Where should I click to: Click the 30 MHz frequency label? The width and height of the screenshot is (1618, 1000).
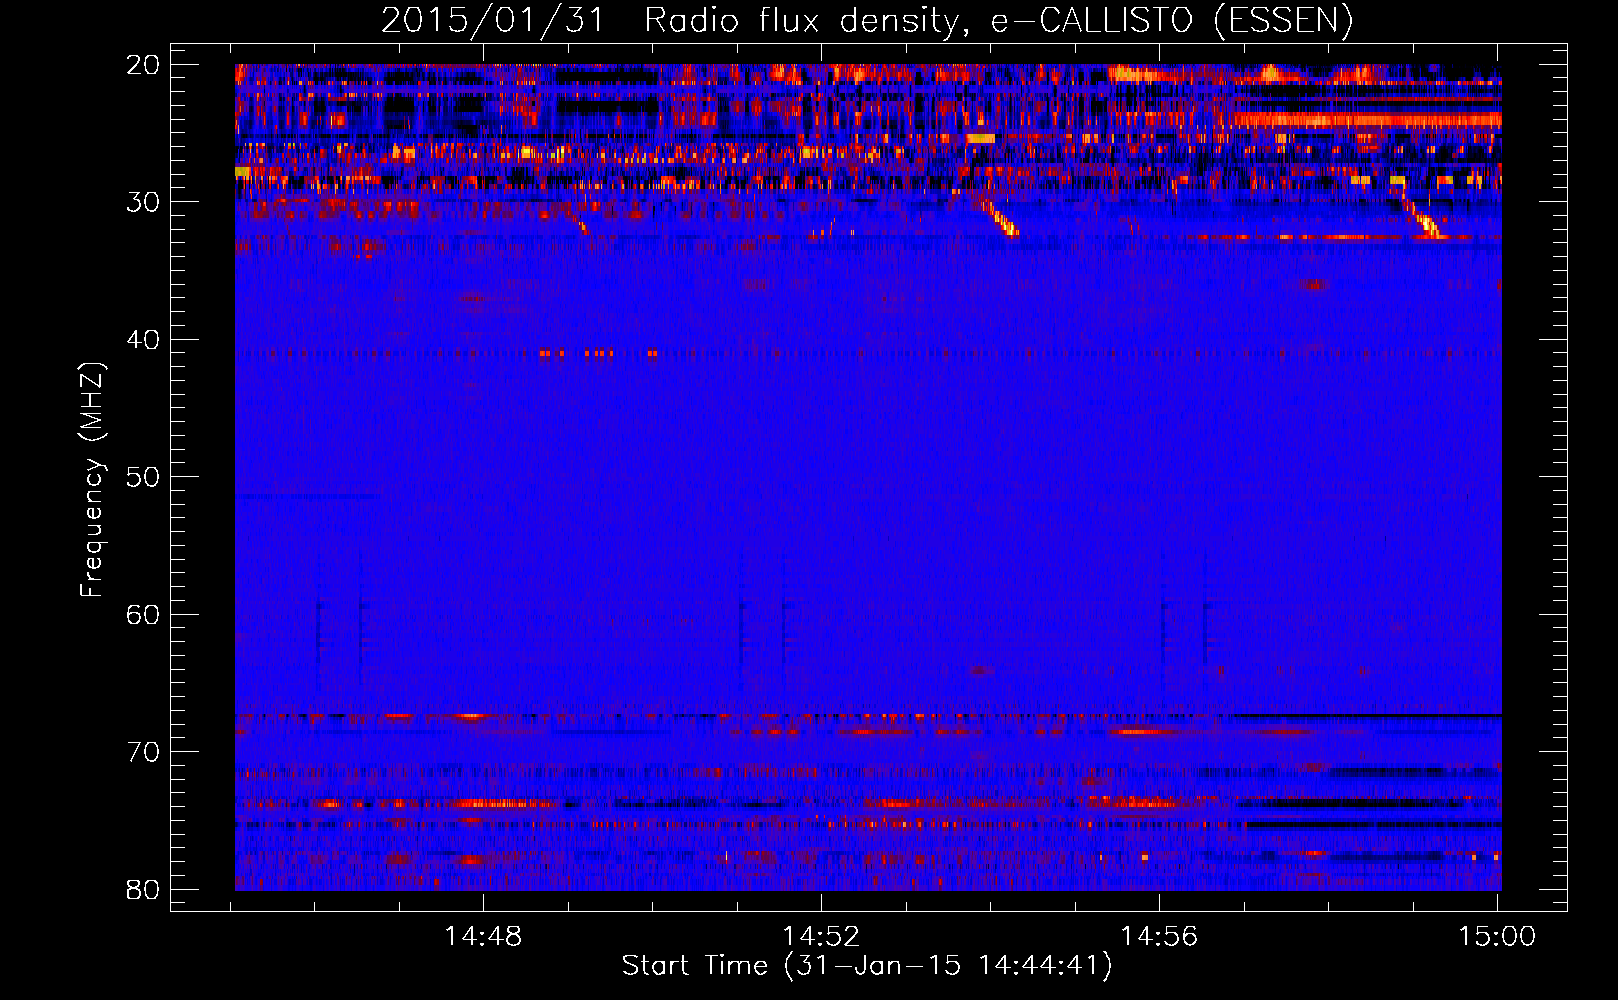143,201
